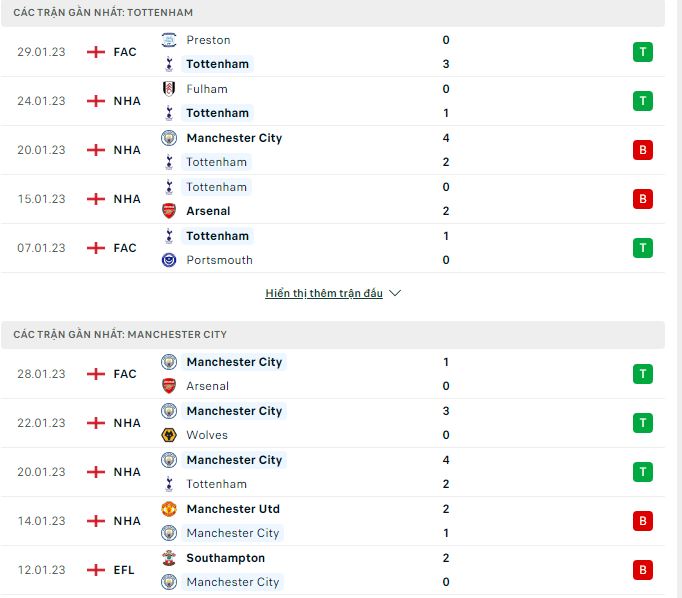Open the Fulham team name link
The image size is (682, 598).
pos(207,89)
